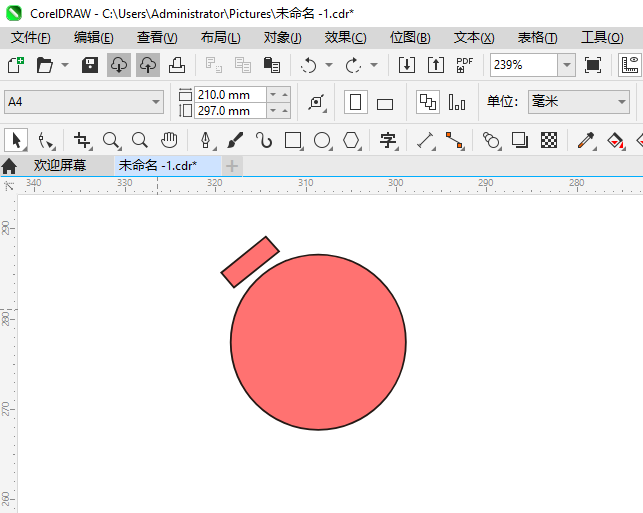Image resolution: width=643 pixels, height=513 pixels.
Task: Select the Pen nib tool
Action: (x=207, y=140)
